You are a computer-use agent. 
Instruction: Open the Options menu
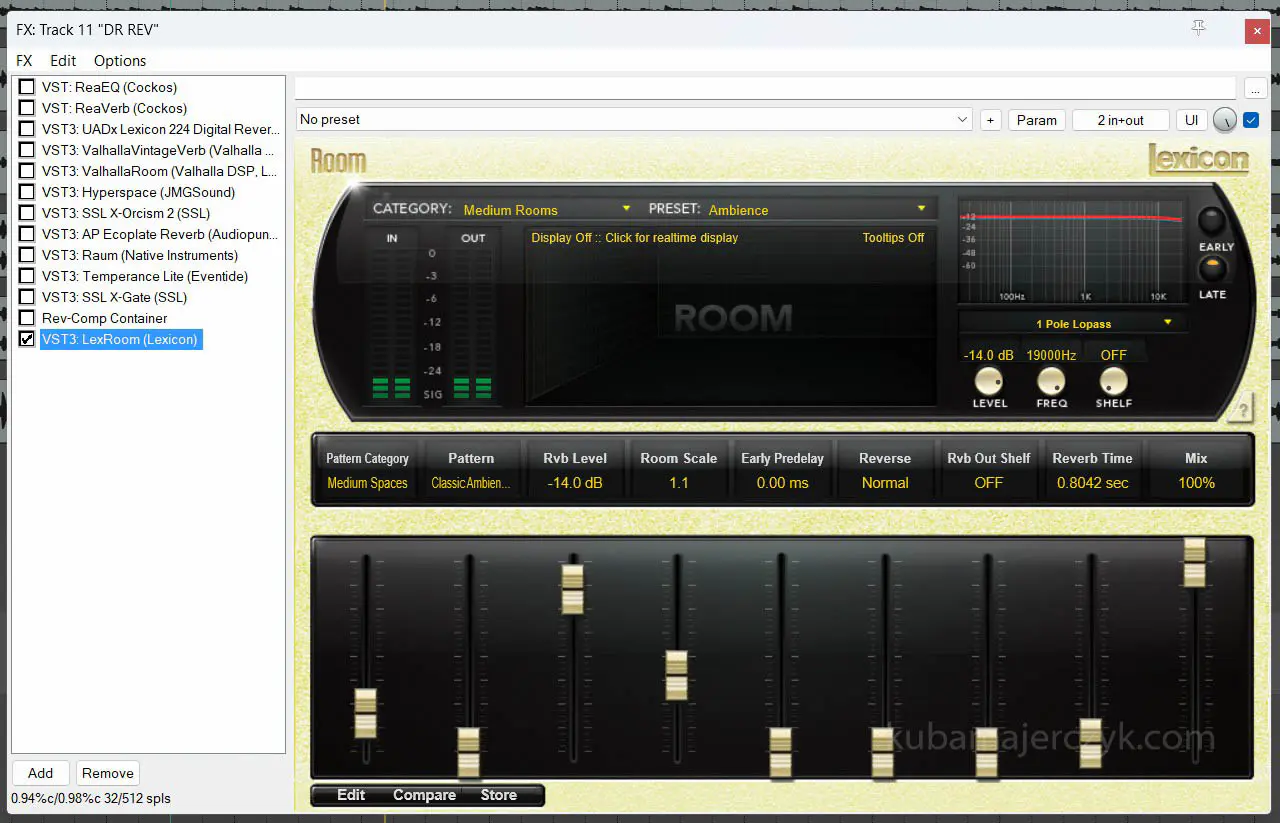coord(120,61)
